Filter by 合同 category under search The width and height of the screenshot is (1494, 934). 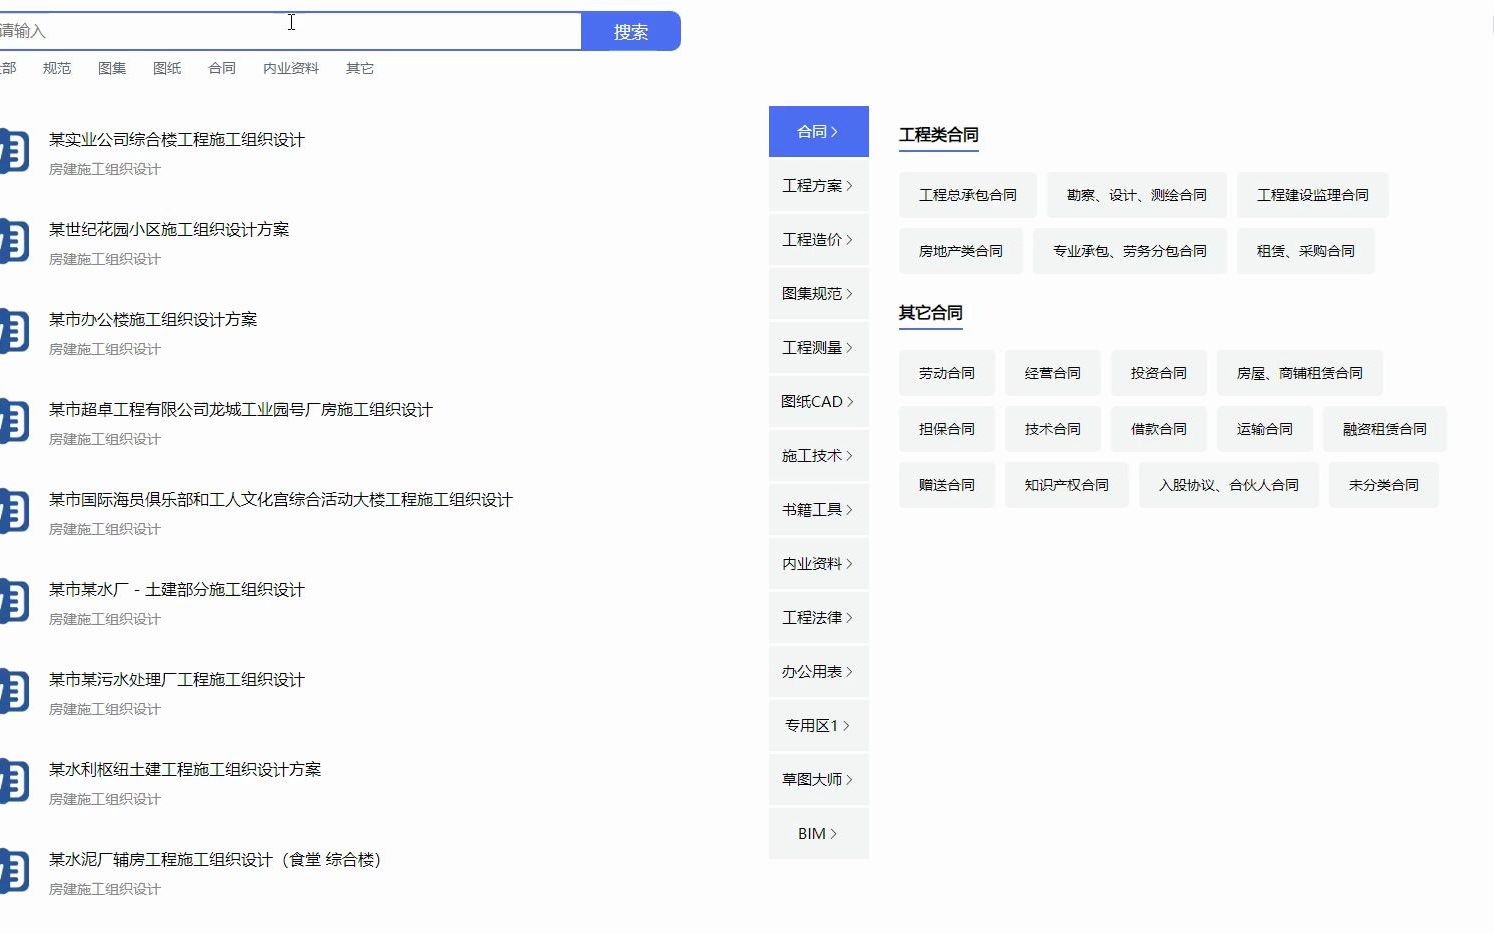tap(222, 68)
